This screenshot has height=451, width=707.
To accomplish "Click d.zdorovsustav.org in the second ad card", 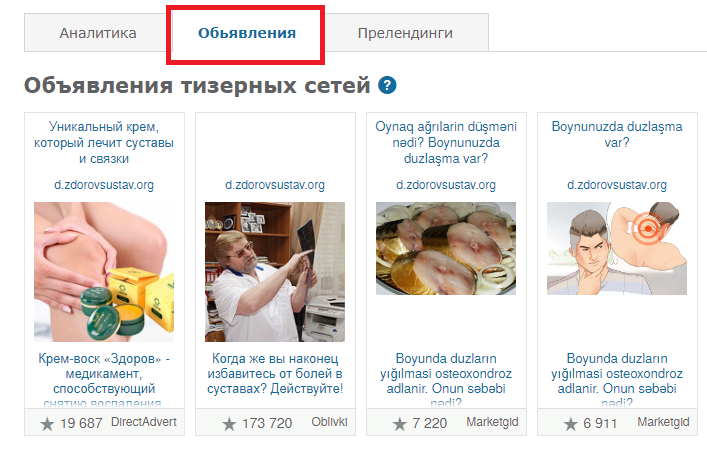I will (x=275, y=185).
